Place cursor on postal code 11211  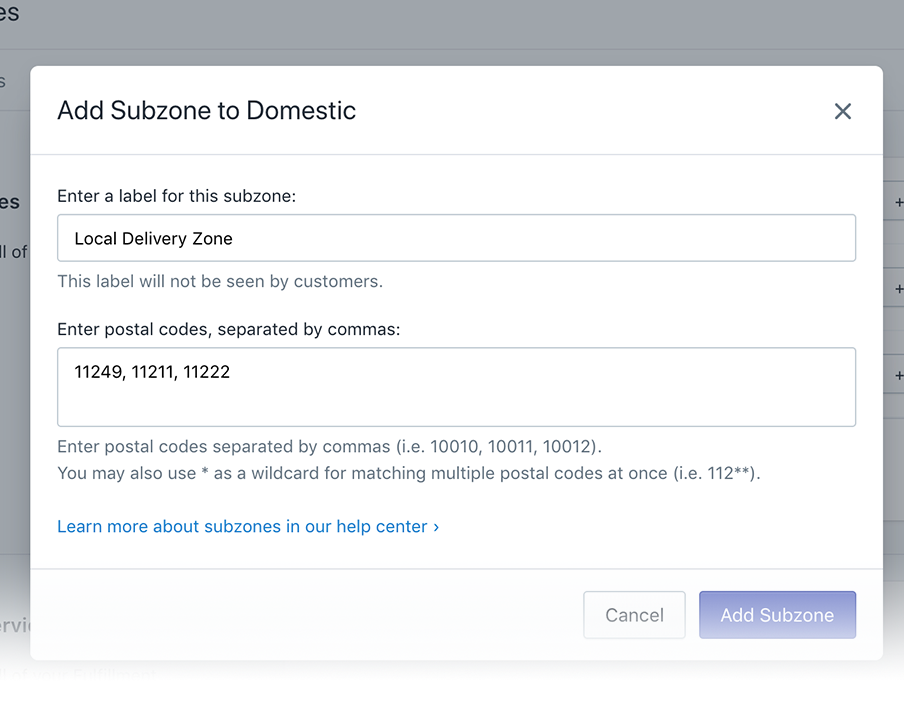(153, 372)
